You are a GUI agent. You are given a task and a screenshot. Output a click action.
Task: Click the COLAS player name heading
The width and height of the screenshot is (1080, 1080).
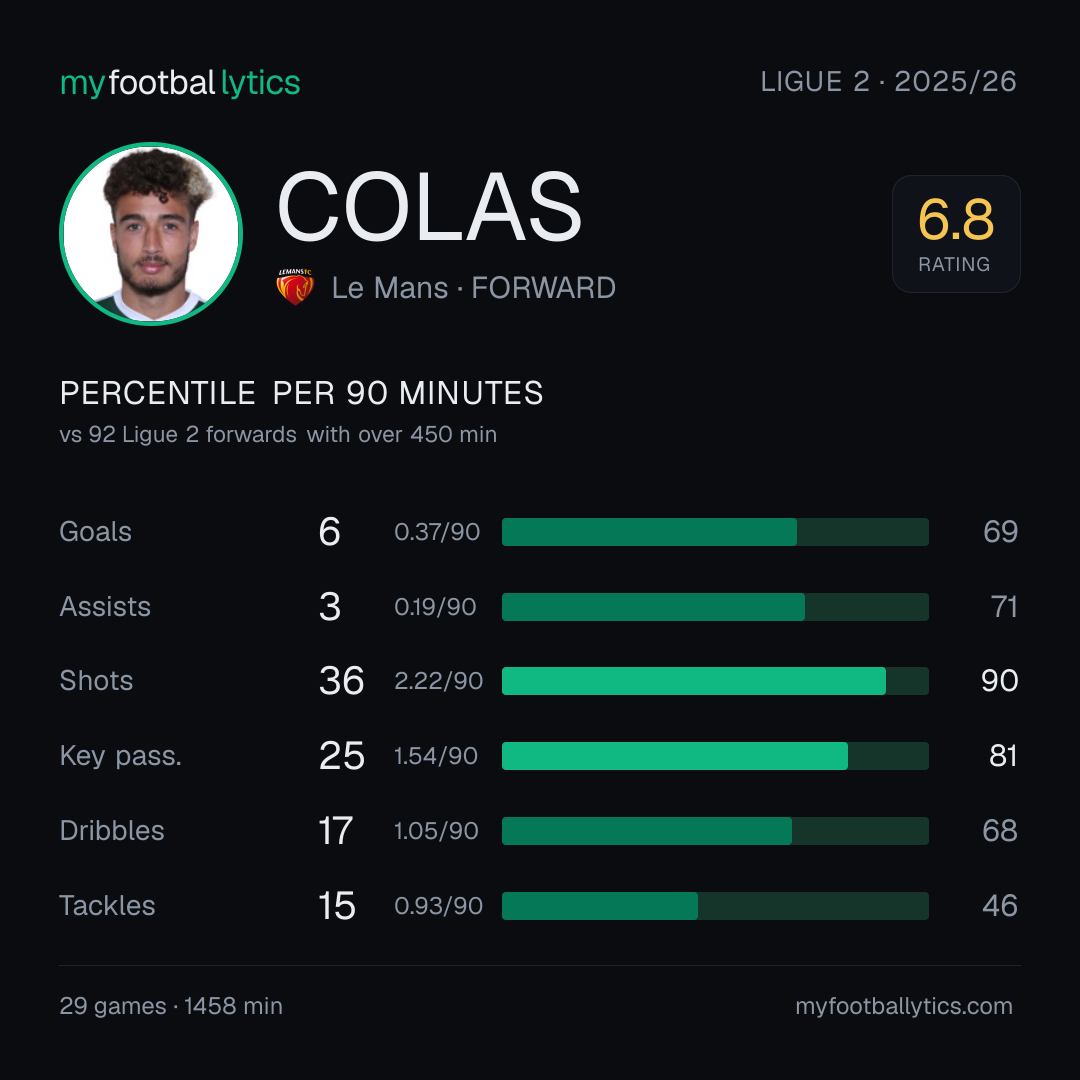coord(429,207)
